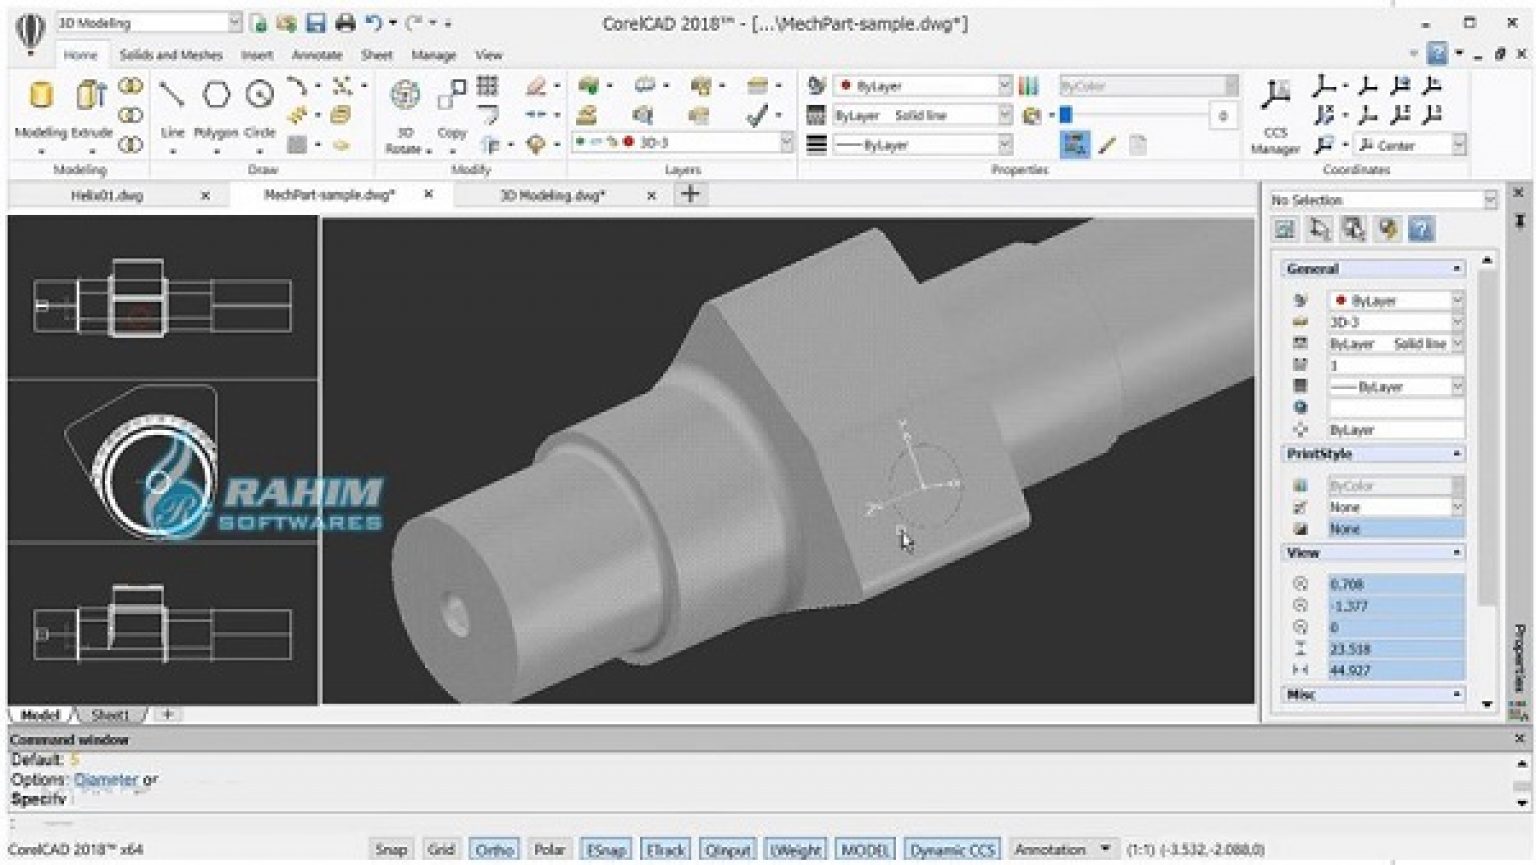Open the Manage ribbon tab
1536x865 pixels.
(x=434, y=55)
